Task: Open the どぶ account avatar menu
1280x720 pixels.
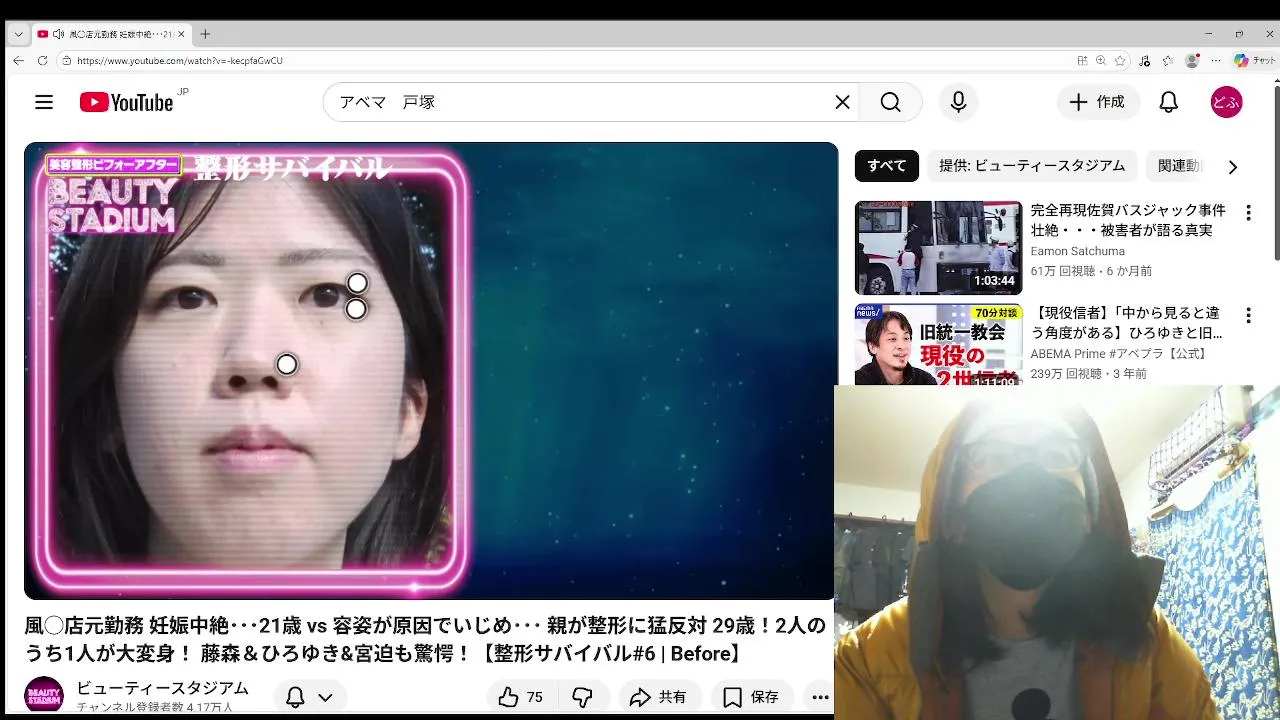Action: (1226, 102)
